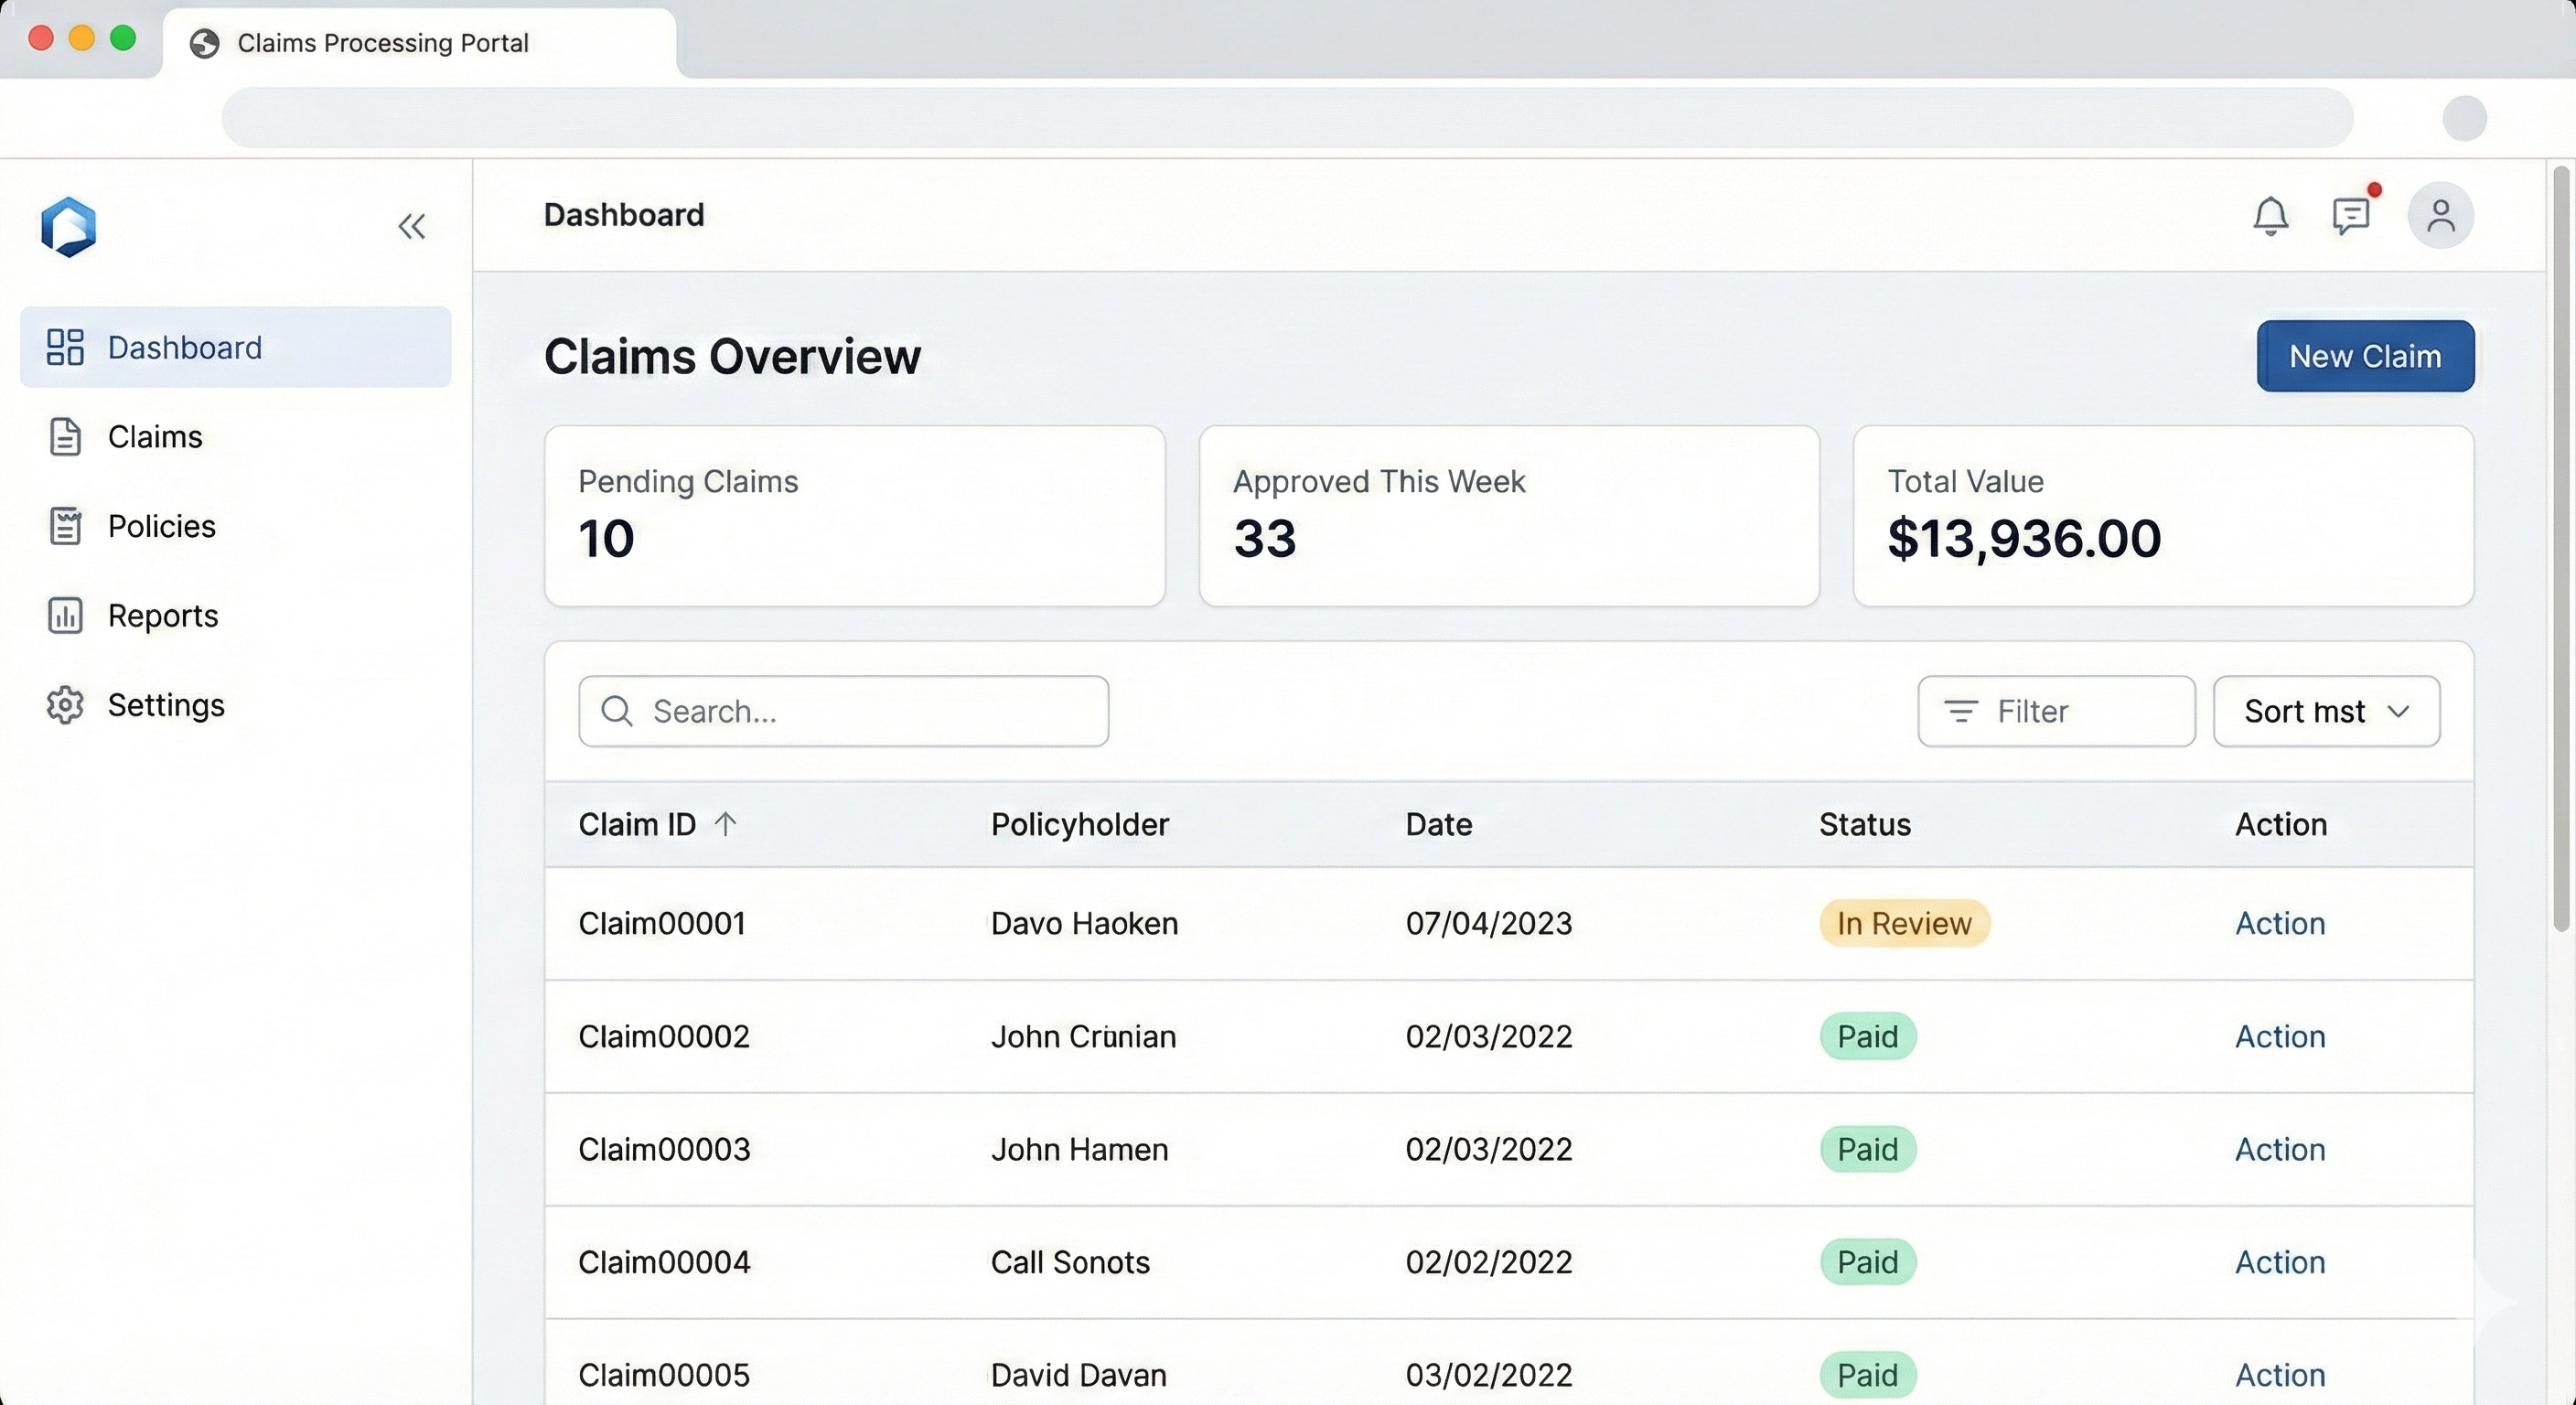
Task: Open Reports via the bar chart icon
Action: pyautogui.click(x=65, y=615)
